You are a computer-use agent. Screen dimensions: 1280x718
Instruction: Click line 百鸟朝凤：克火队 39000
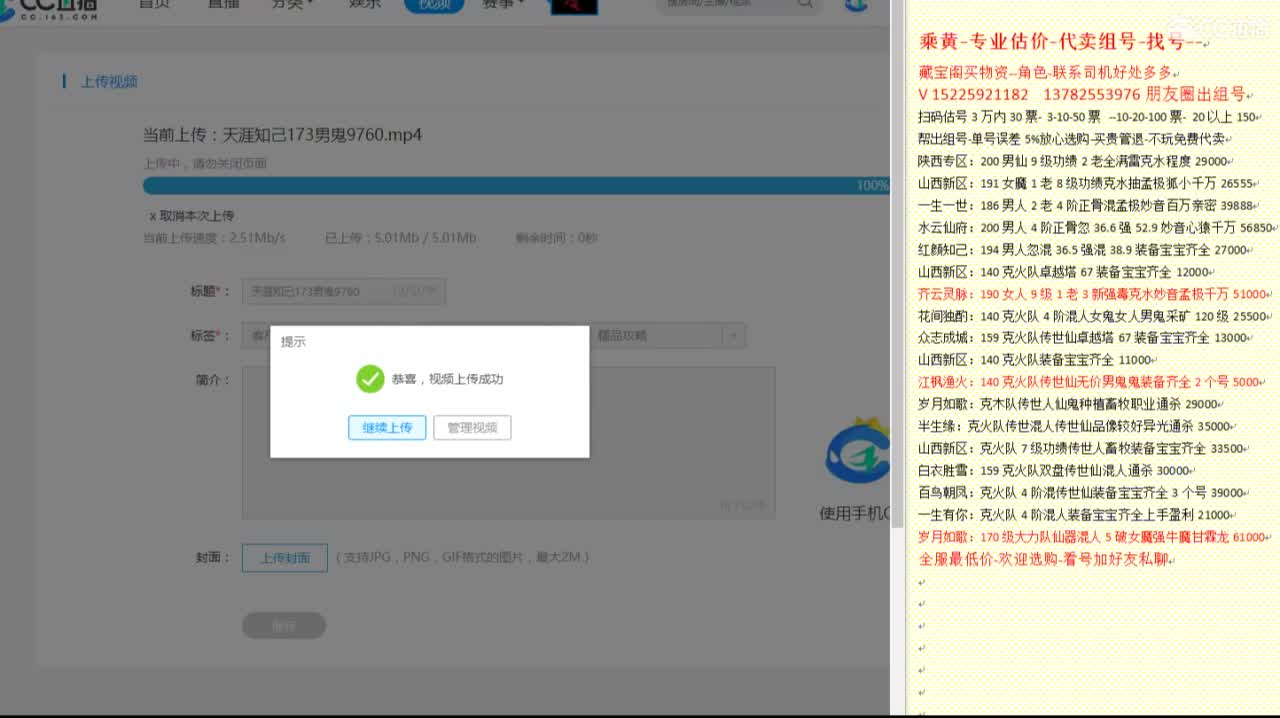pyautogui.click(x=1081, y=492)
